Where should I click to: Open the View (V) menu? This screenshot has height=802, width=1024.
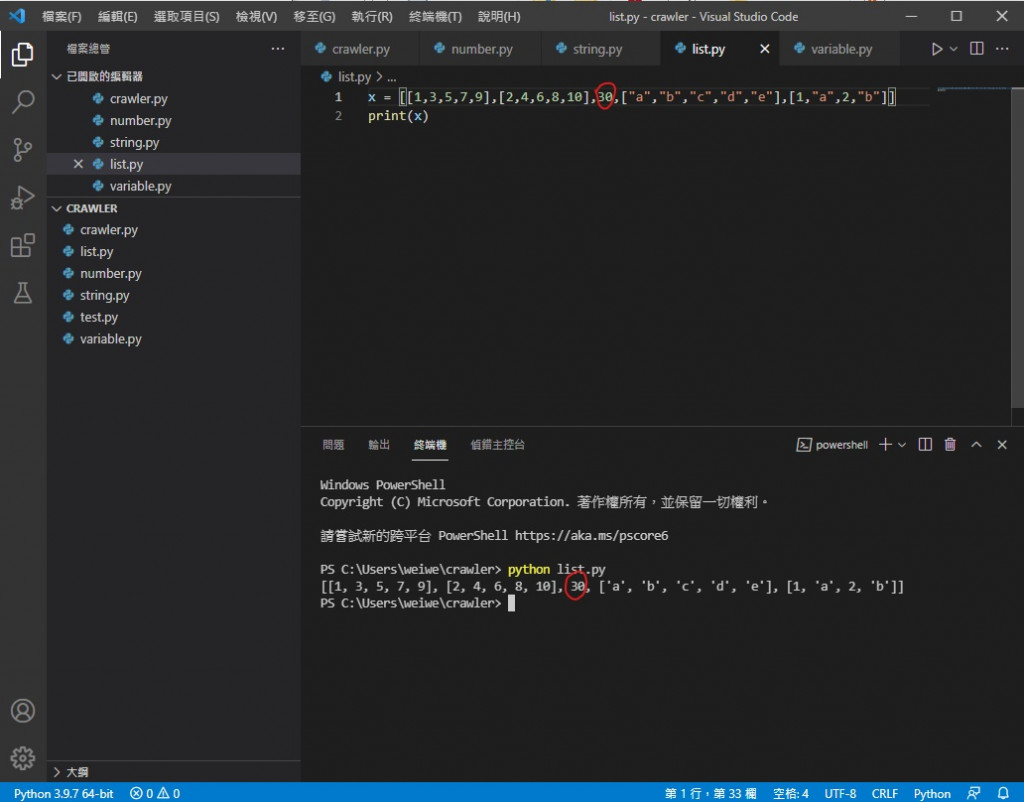tap(256, 16)
